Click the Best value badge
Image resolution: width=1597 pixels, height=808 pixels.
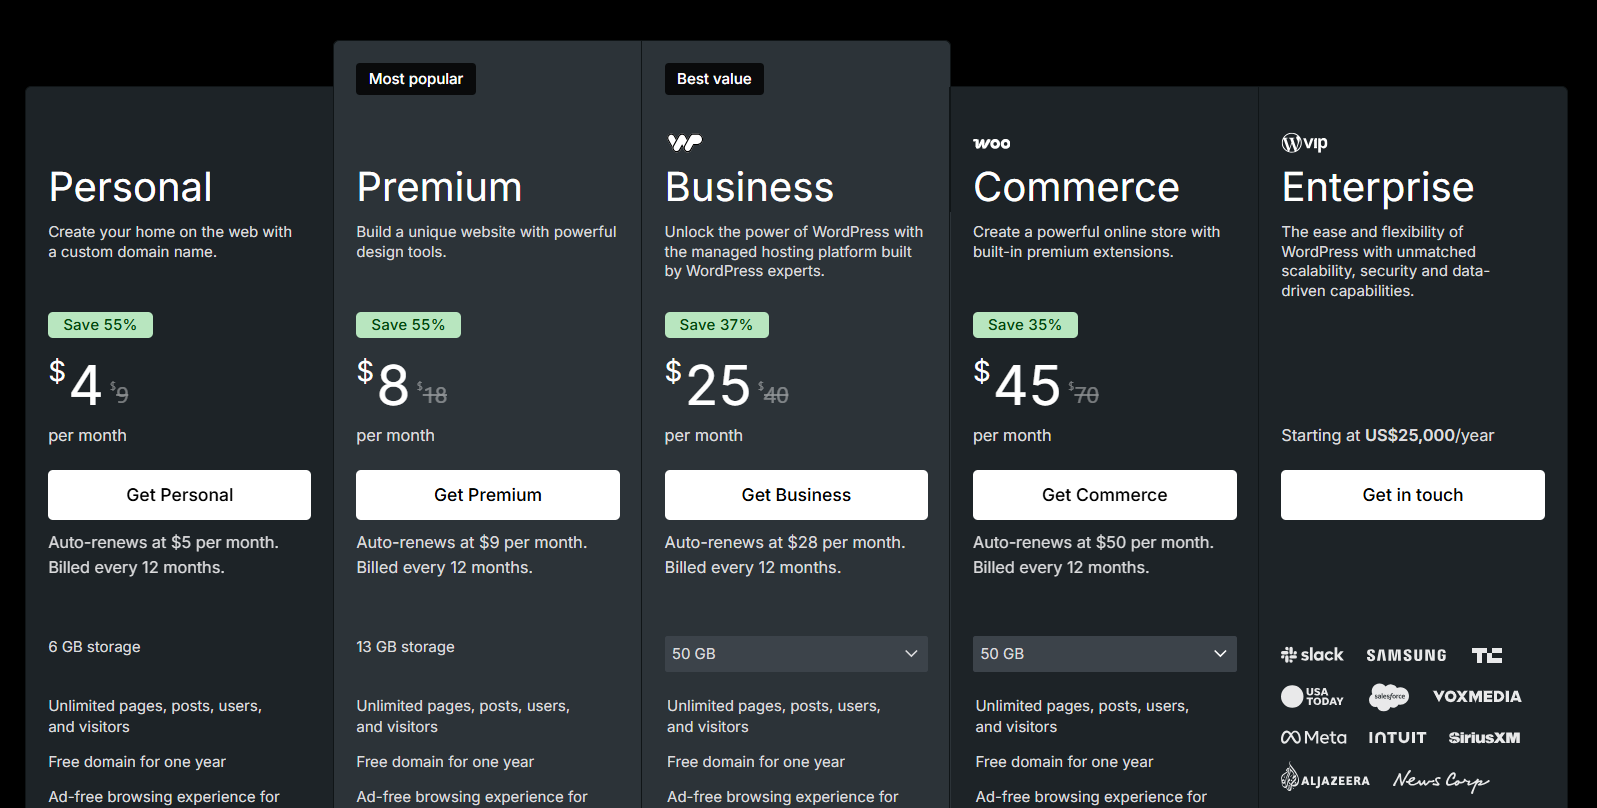714,79
